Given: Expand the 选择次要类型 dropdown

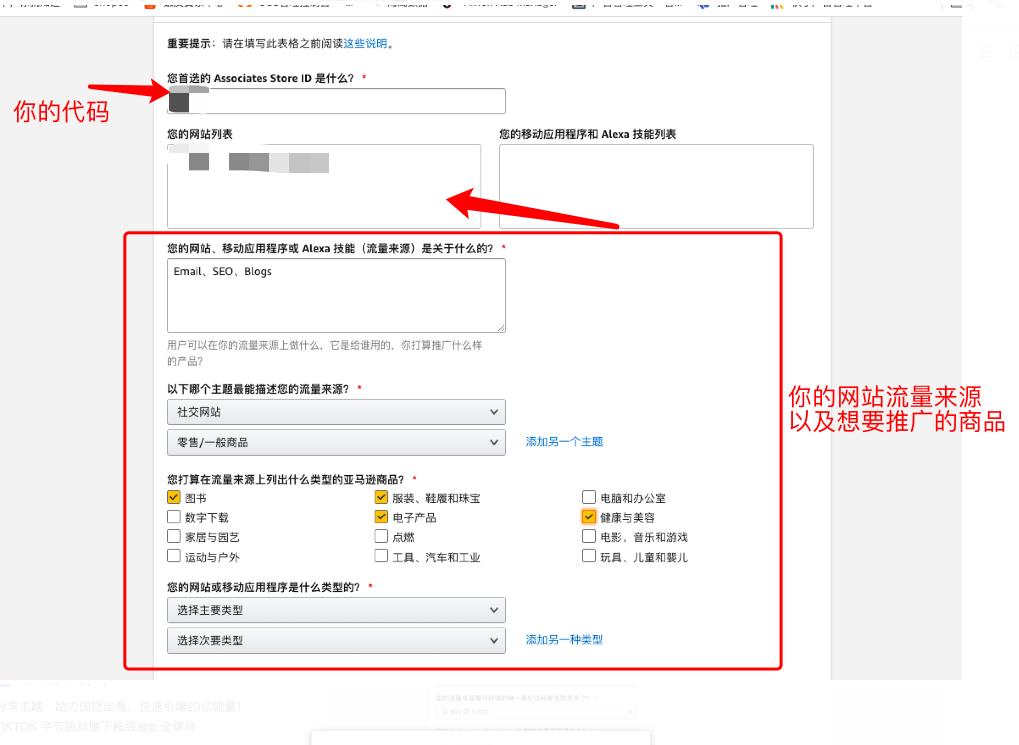Looking at the screenshot, I should pyautogui.click(x=336, y=640).
